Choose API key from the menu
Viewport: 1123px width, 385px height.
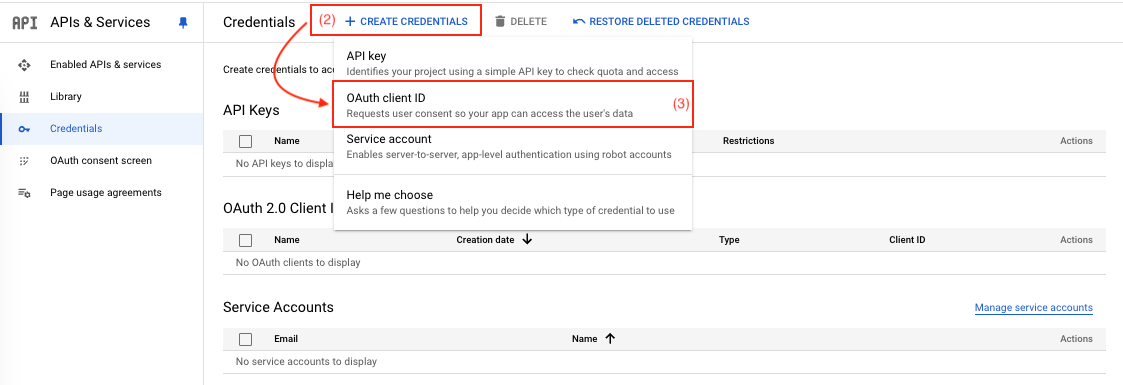tap(513, 63)
